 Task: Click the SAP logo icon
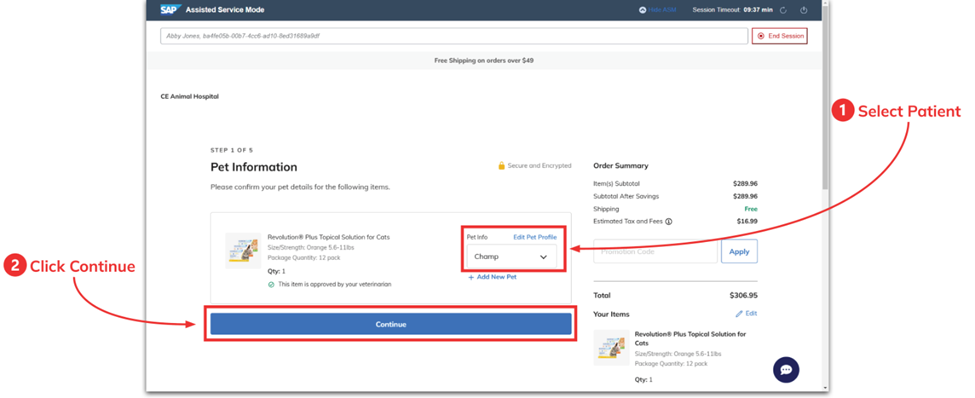click(170, 10)
